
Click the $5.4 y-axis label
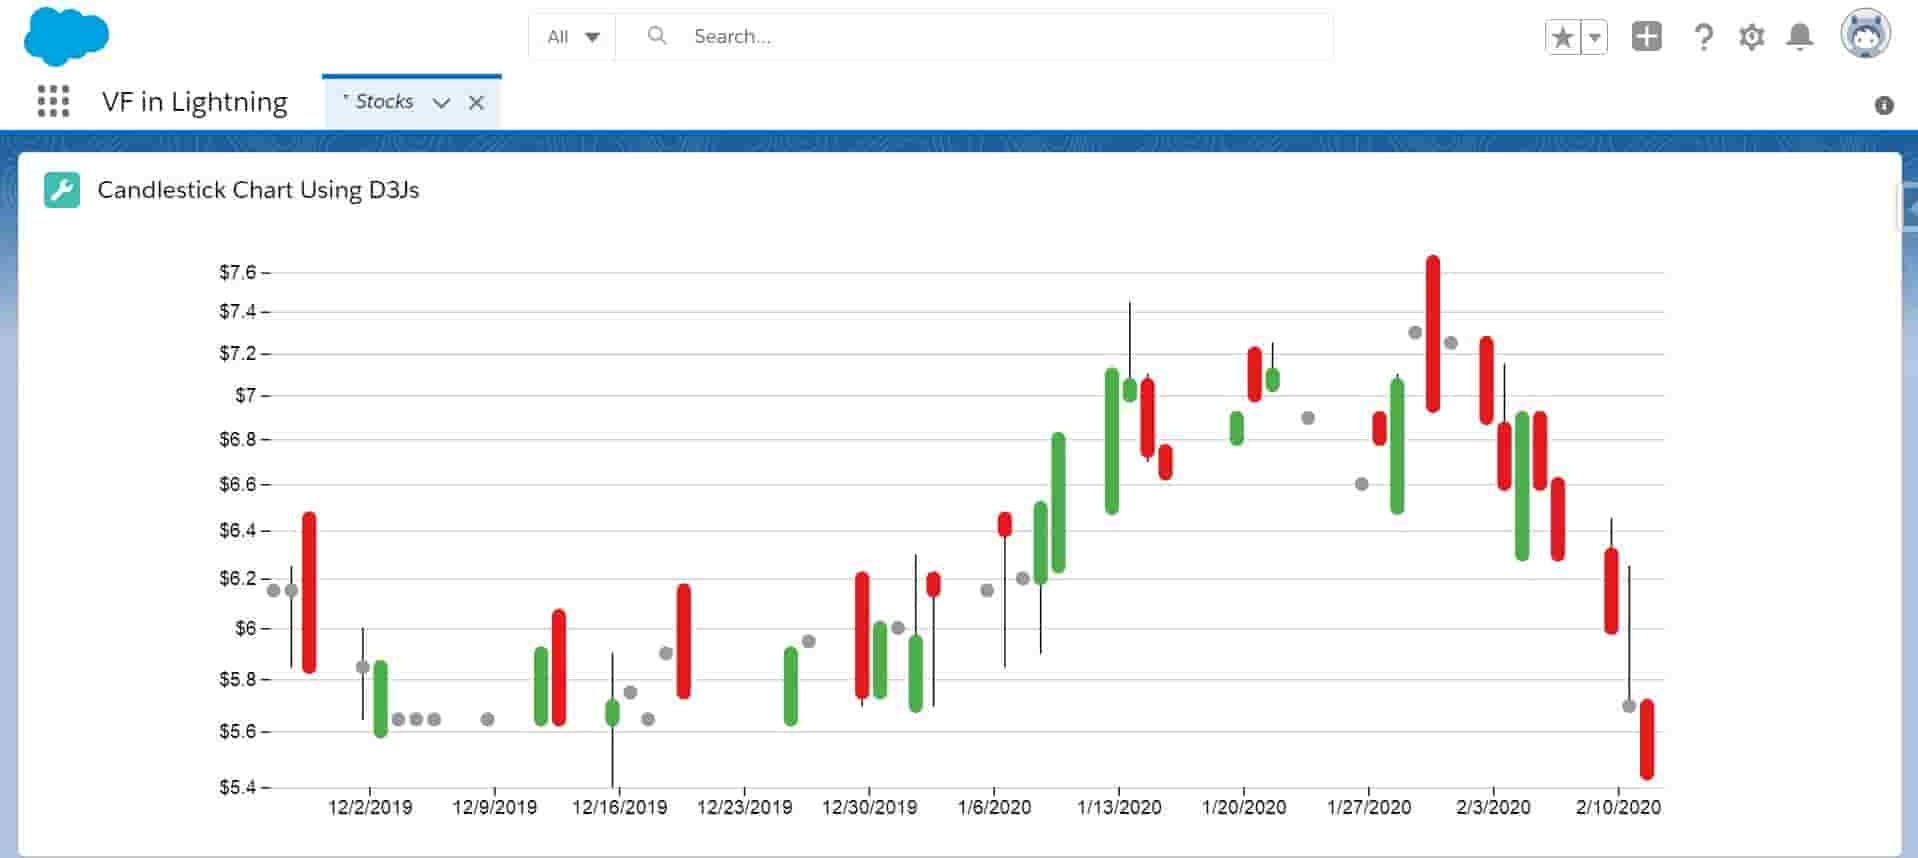click(238, 787)
